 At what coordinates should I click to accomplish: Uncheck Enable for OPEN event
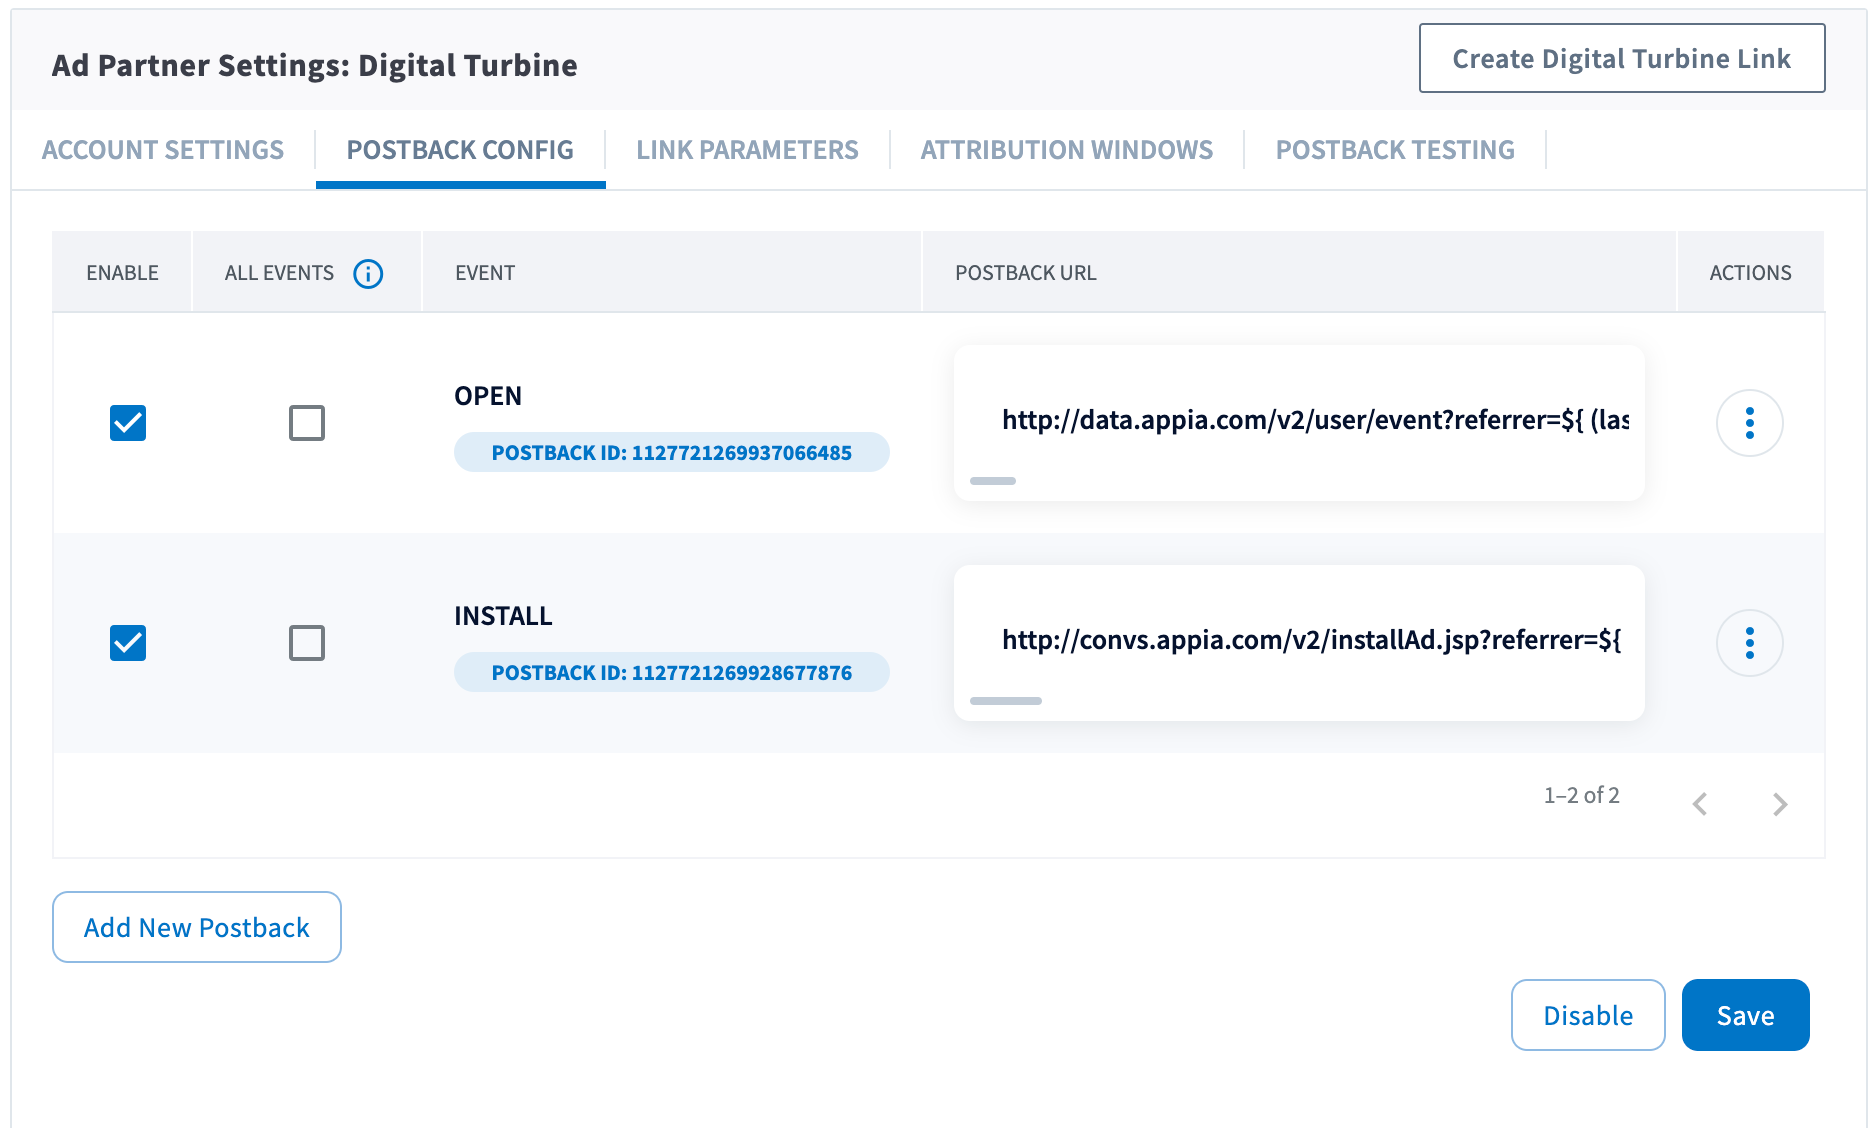128,423
